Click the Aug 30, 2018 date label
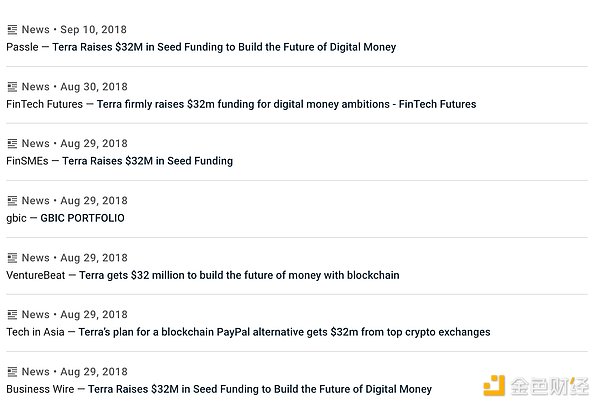Viewport: 600px width, 407px height. point(94,87)
